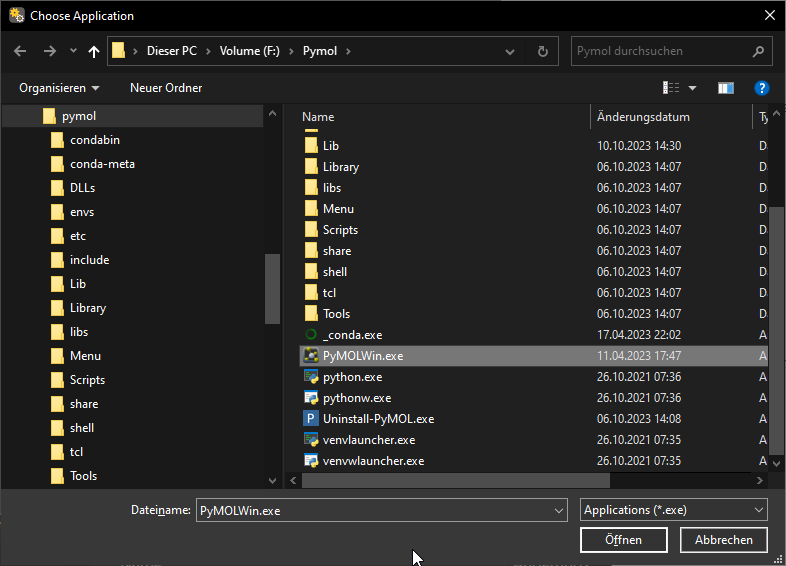Select share folder icon in file list
This screenshot has width=786, height=566.
click(311, 251)
